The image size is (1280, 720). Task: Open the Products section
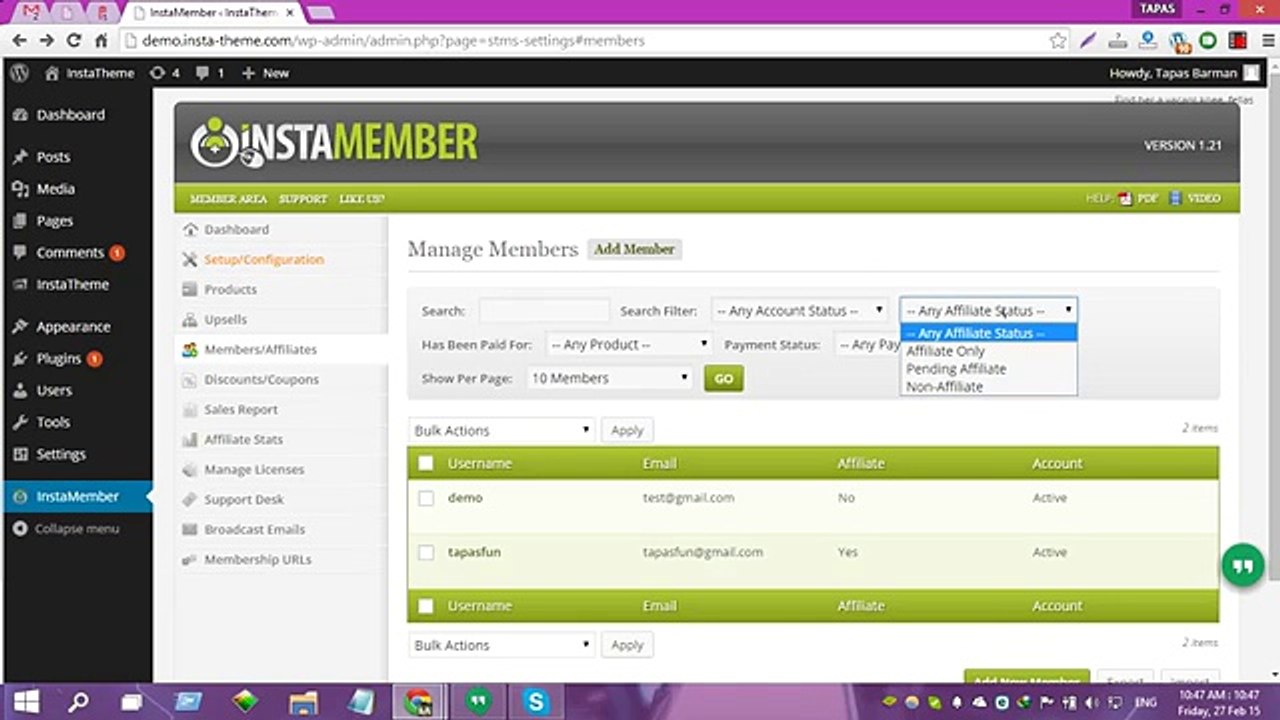pyautogui.click(x=230, y=289)
